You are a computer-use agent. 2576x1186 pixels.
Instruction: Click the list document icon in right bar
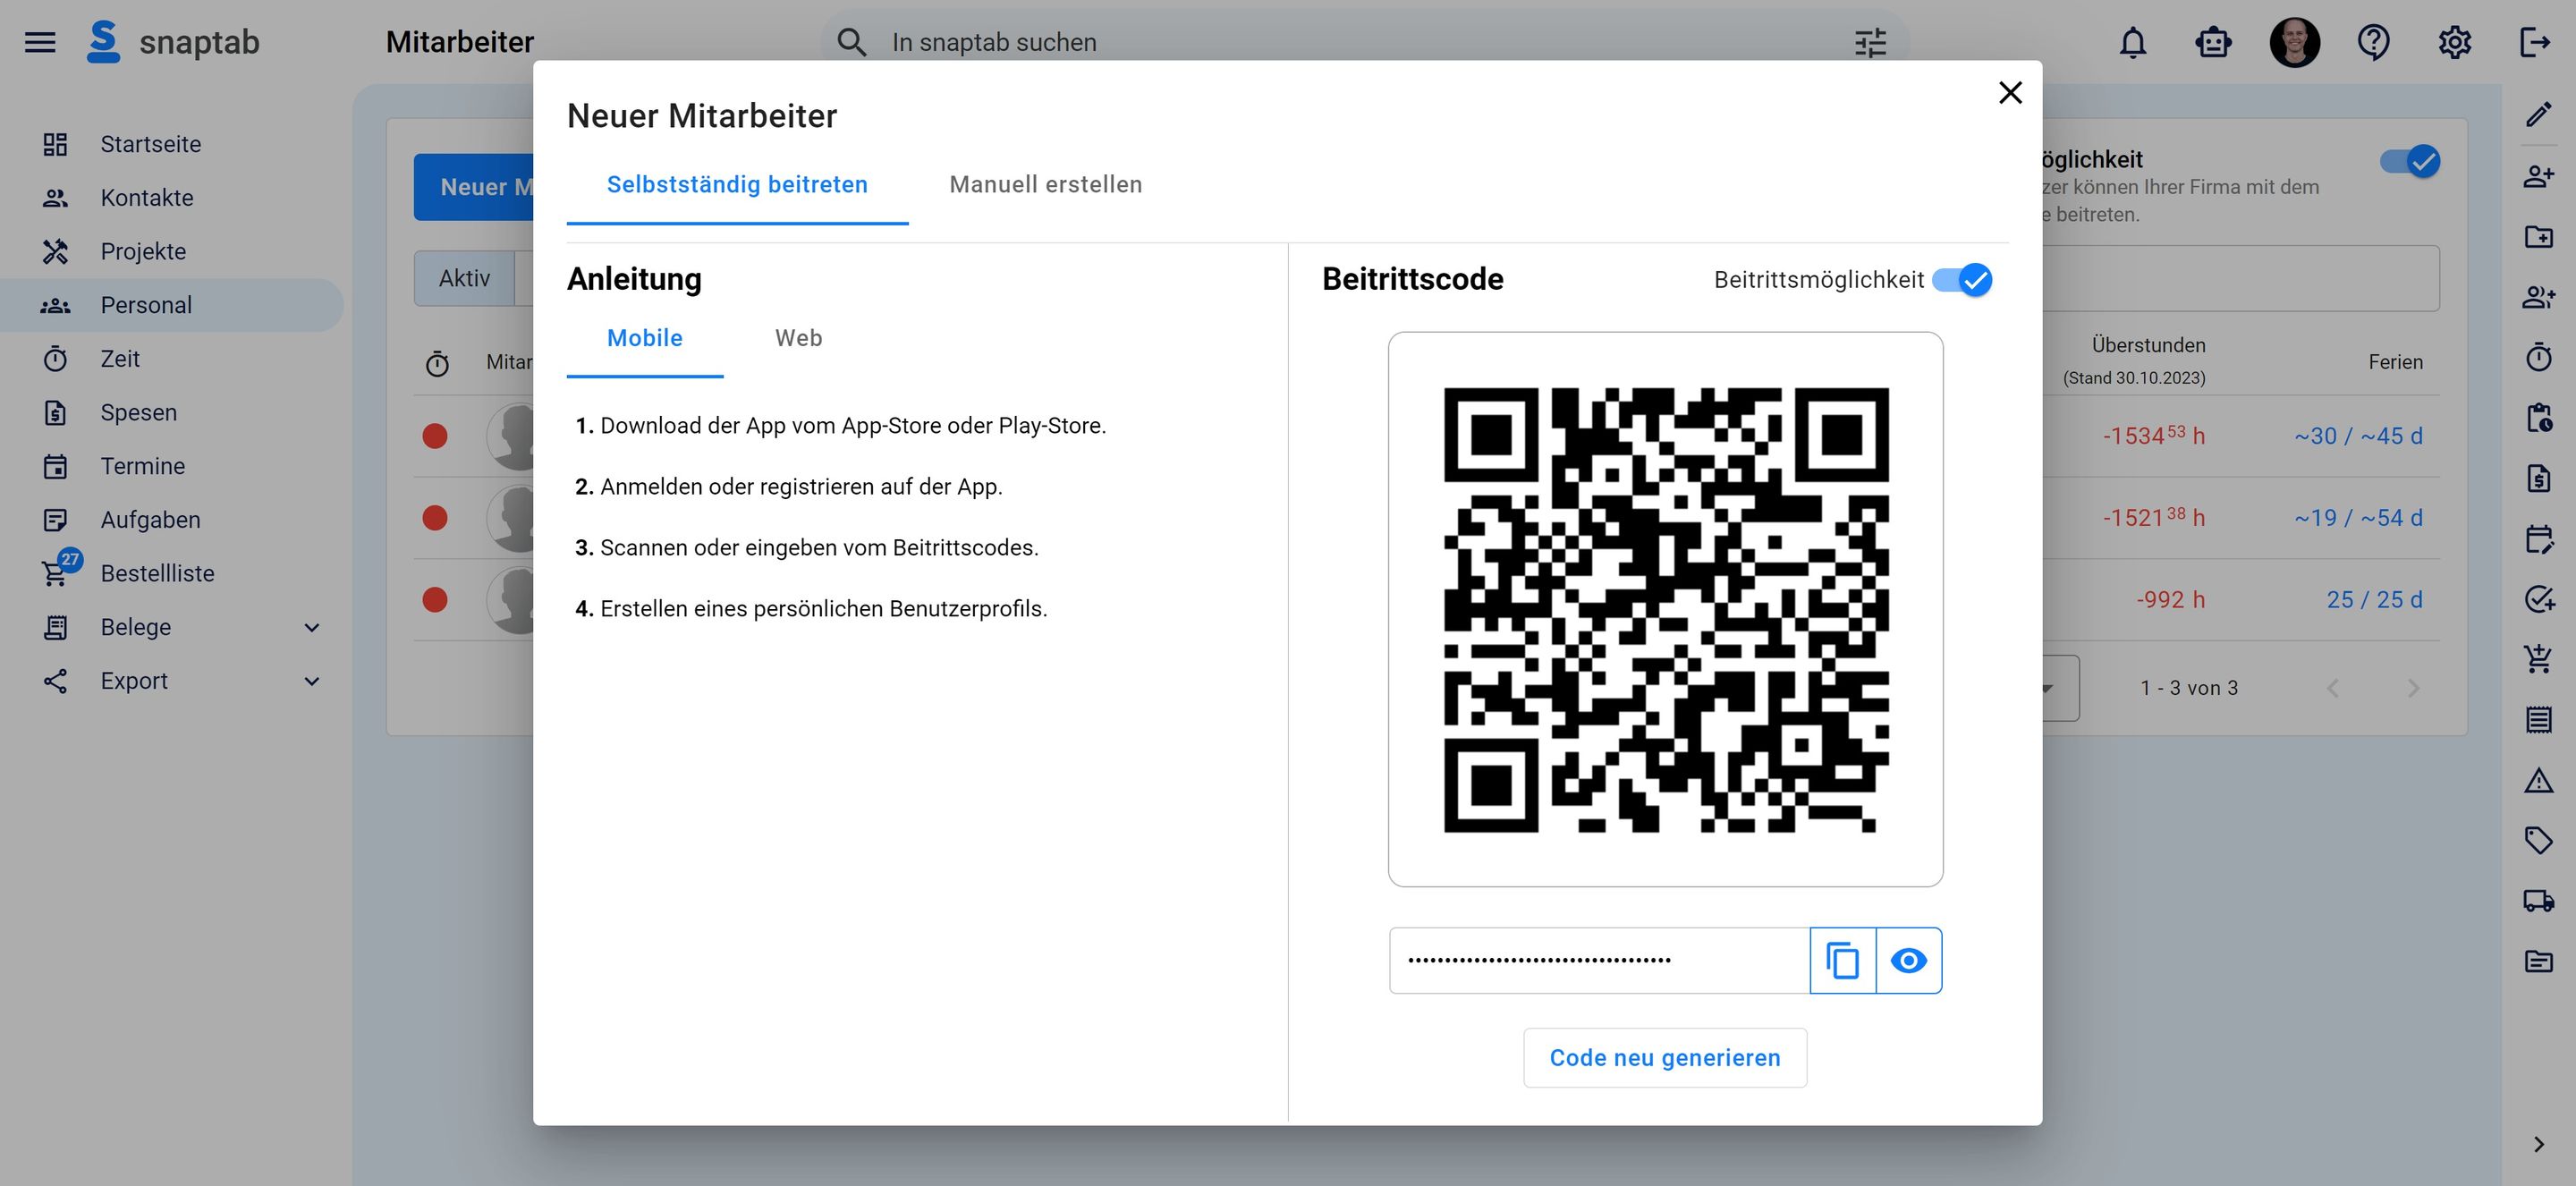pos(2538,720)
